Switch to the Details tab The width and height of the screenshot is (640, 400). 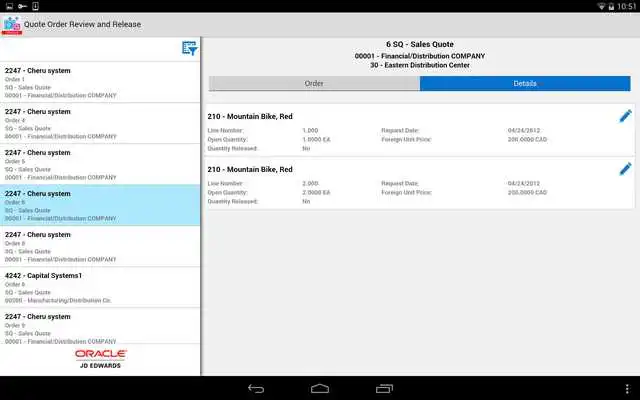pyautogui.click(x=525, y=83)
